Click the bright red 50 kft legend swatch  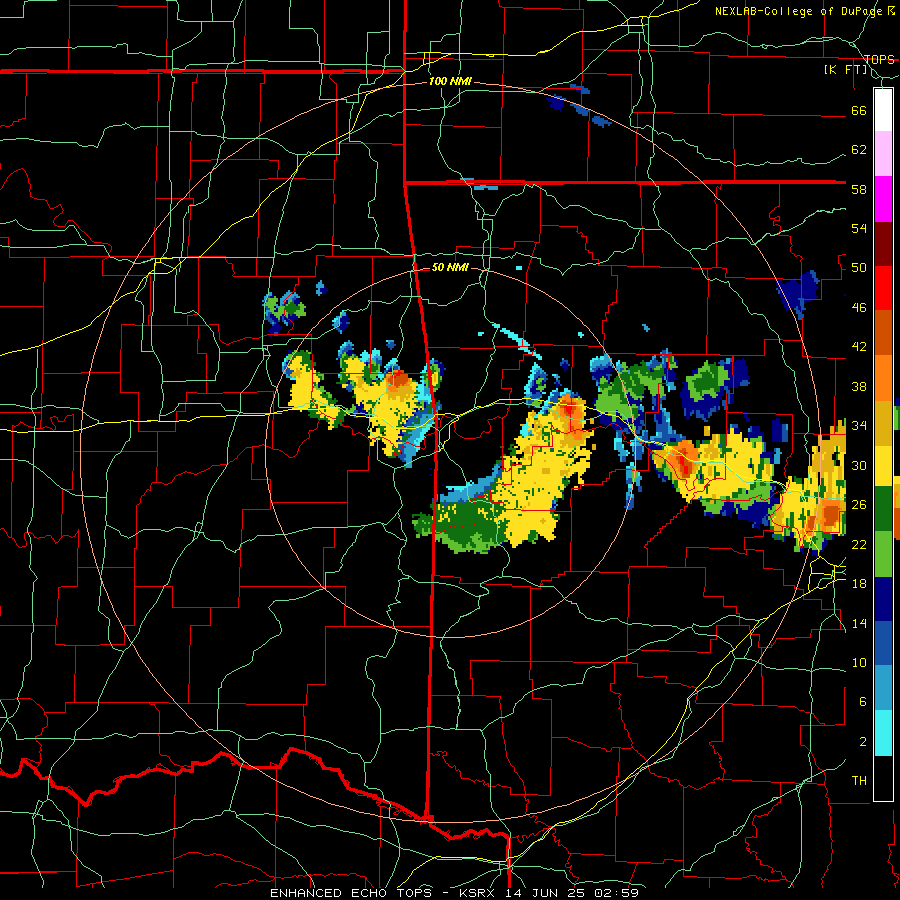click(x=883, y=288)
